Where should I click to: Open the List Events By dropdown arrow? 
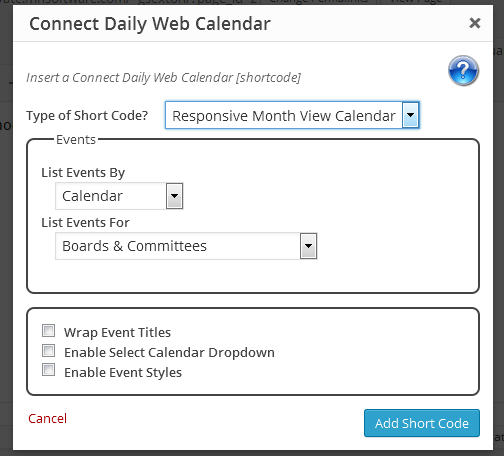pyautogui.click(x=174, y=196)
